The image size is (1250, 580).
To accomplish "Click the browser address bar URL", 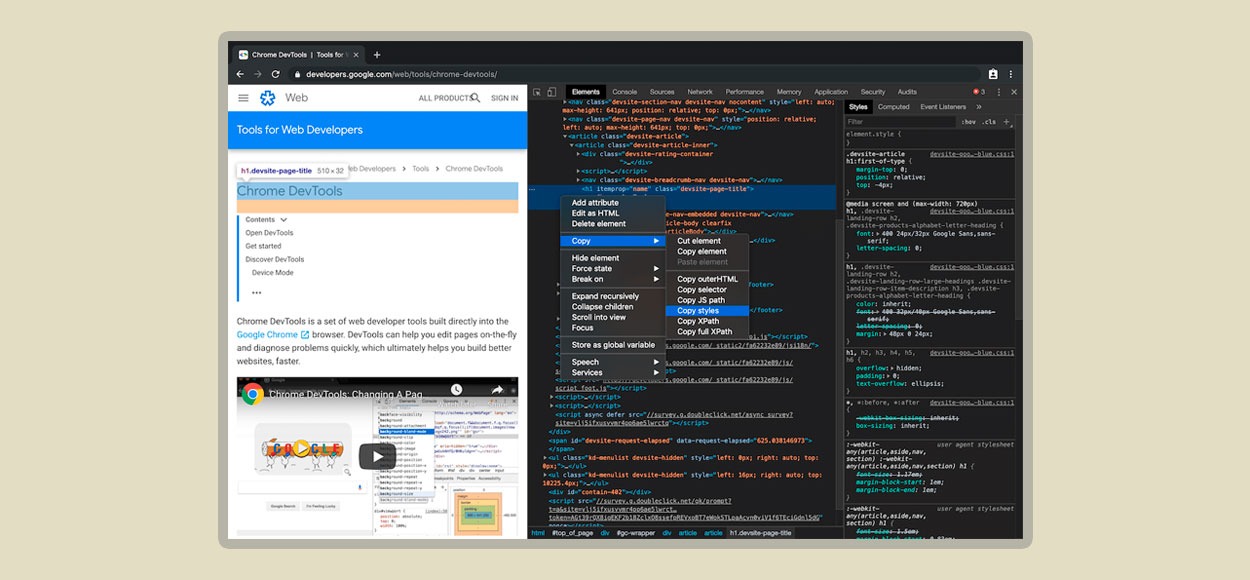I will [x=401, y=74].
